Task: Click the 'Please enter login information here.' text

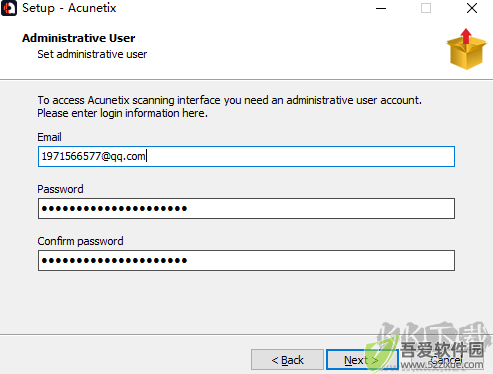Action: (122, 113)
